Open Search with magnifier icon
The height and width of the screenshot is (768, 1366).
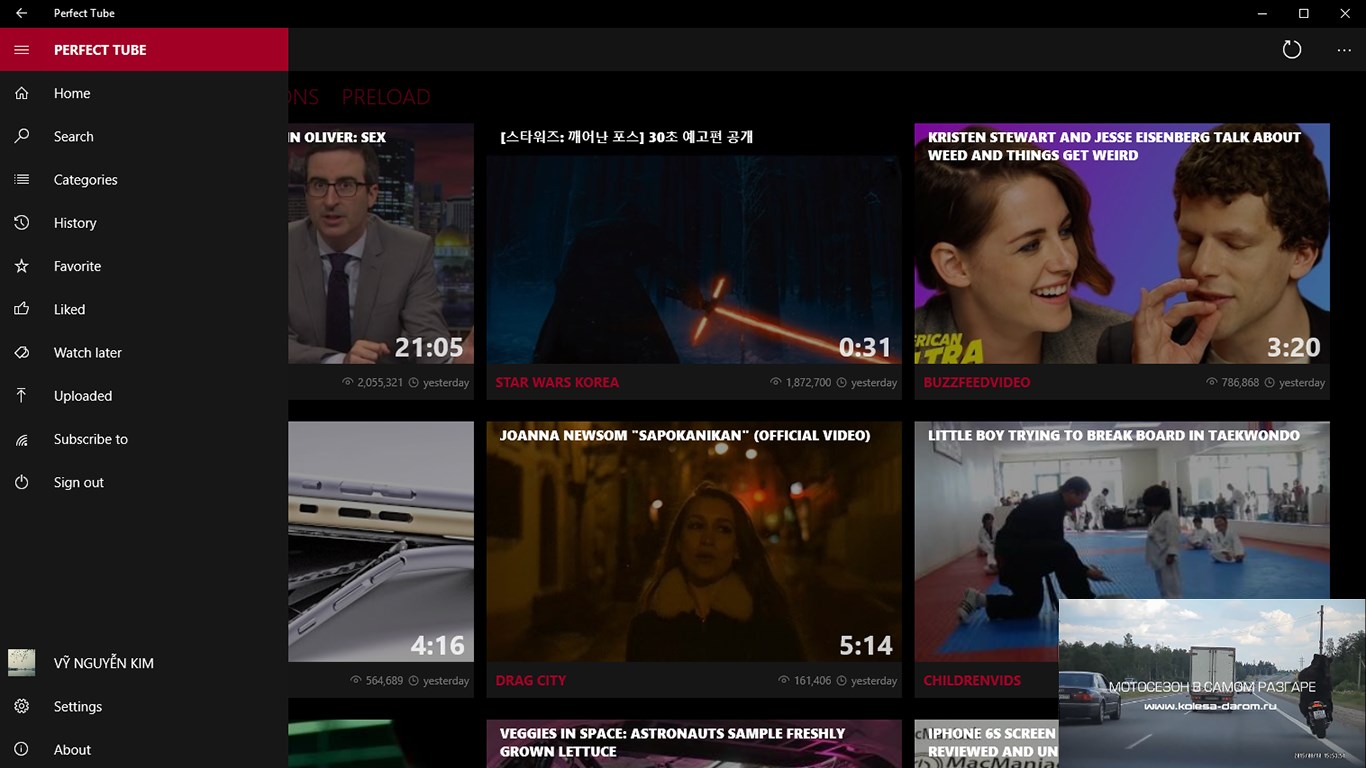(x=22, y=136)
